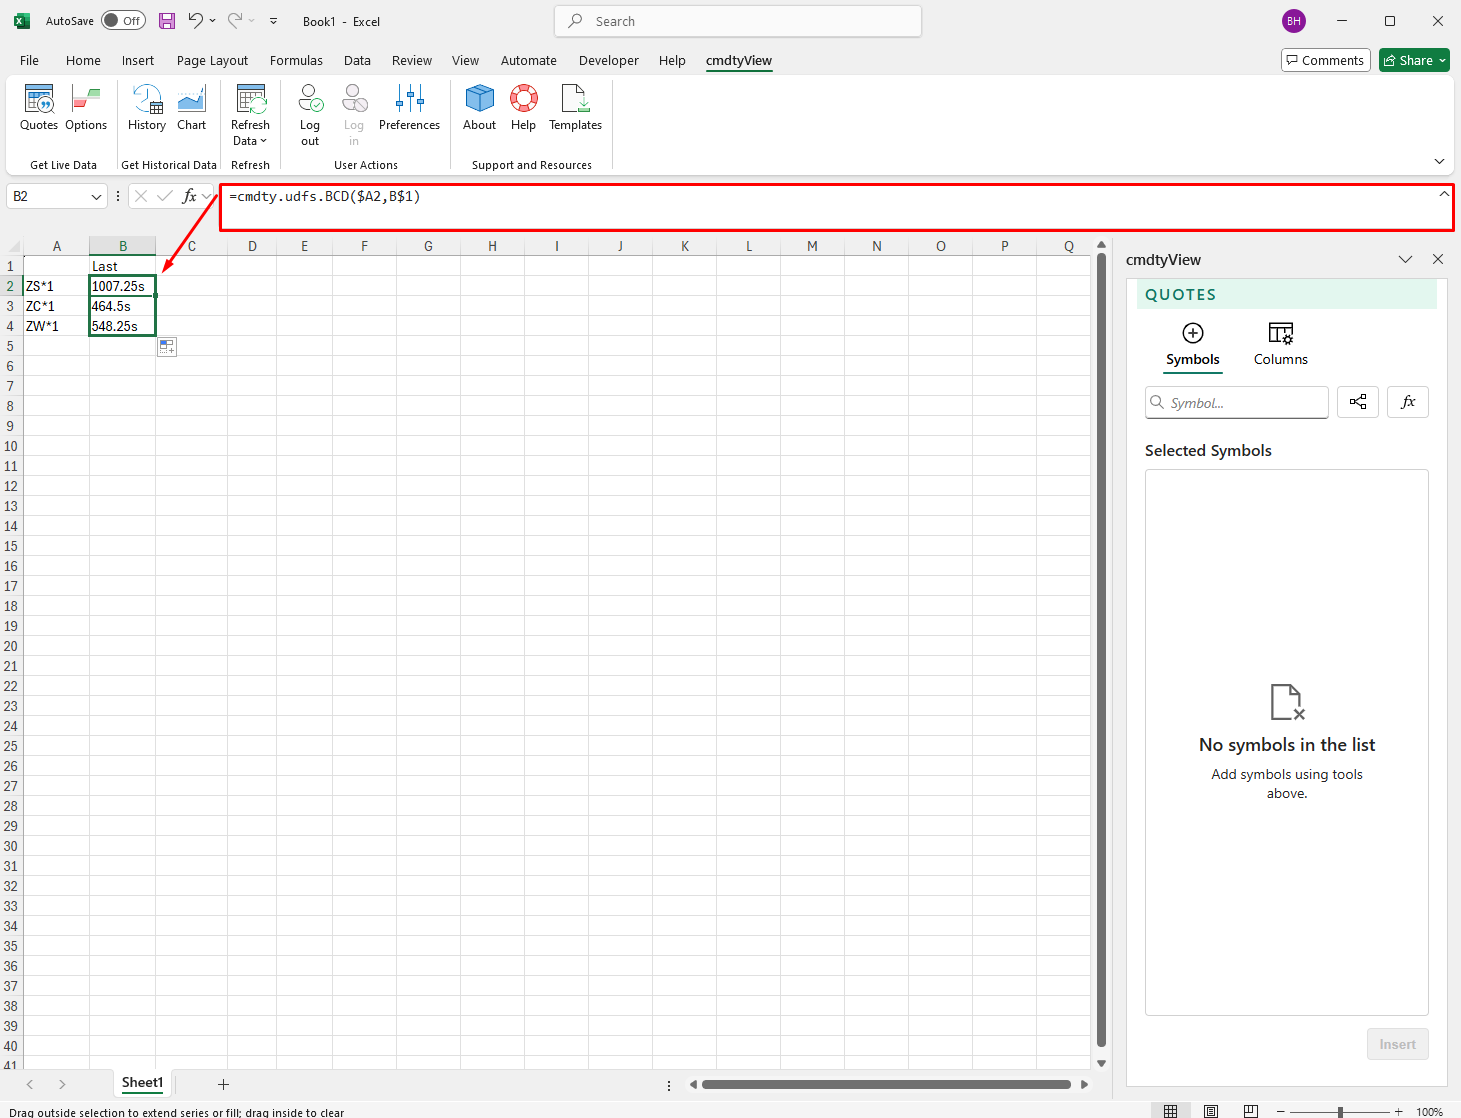
Task: Open the BH account profile icon
Action: click(1294, 21)
